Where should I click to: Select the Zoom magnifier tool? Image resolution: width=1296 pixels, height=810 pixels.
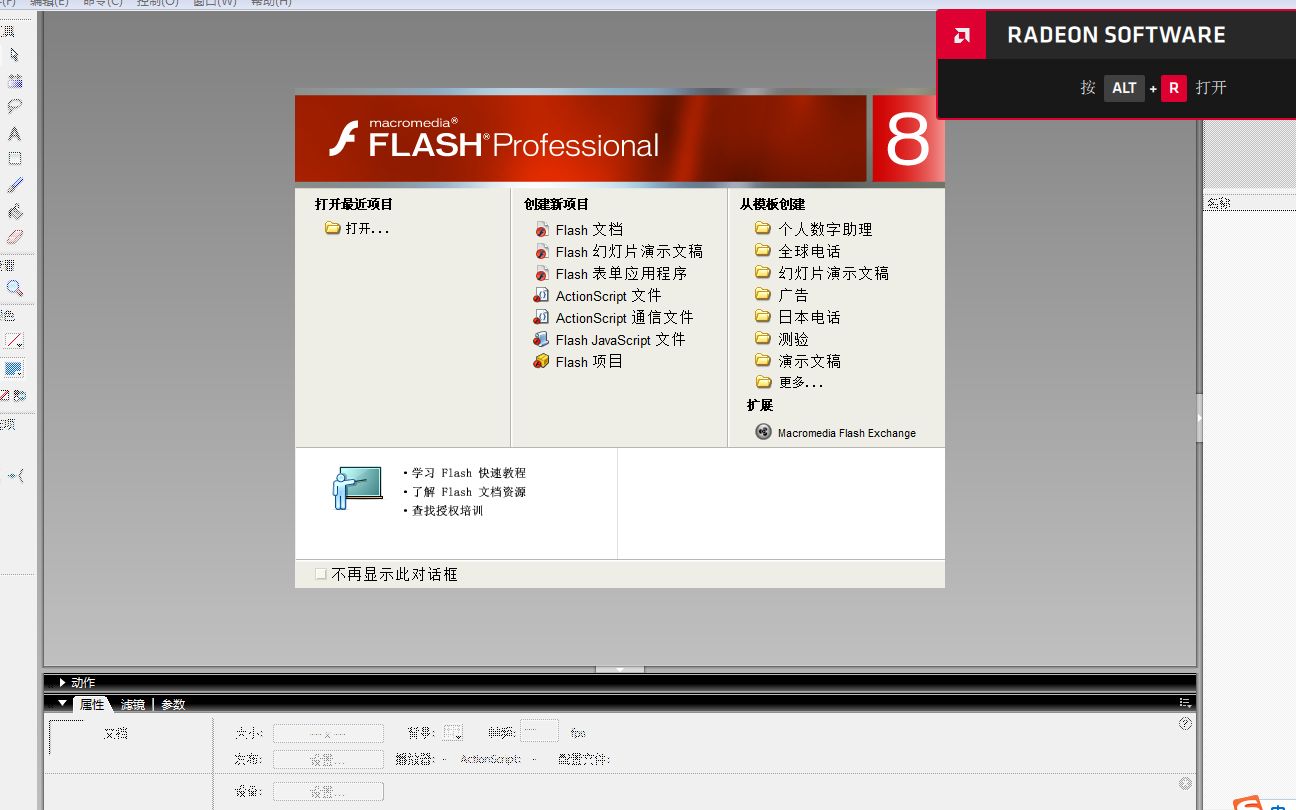(x=14, y=288)
